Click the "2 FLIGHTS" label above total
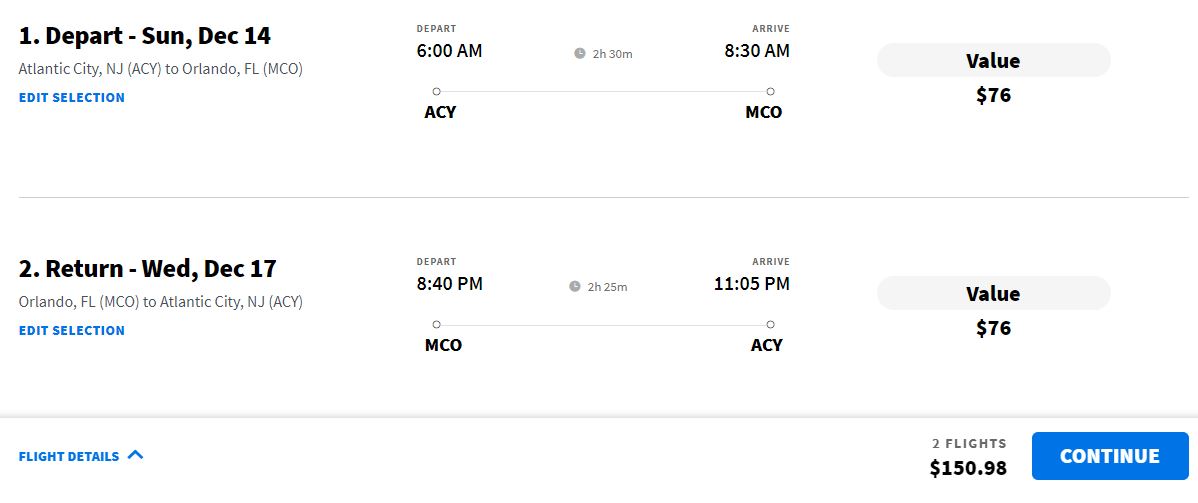 tap(969, 443)
